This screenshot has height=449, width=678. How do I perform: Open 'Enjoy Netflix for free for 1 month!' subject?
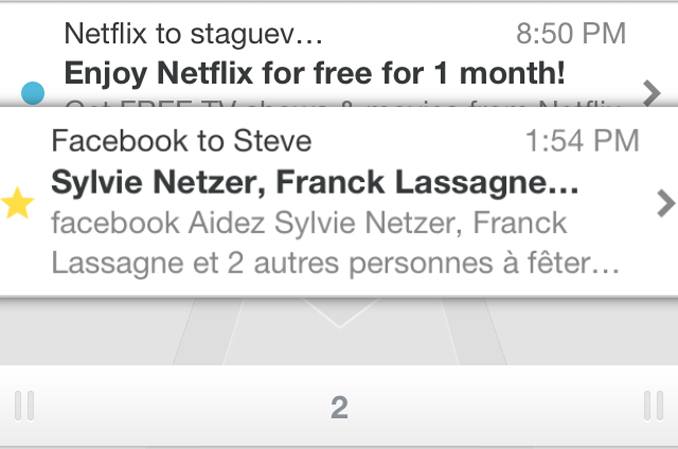pos(314,73)
